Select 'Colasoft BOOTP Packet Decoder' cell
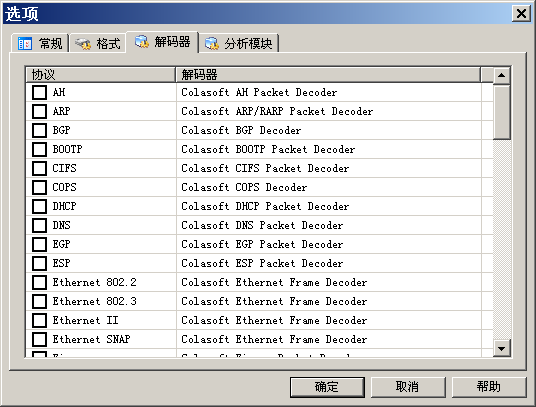The image size is (536, 407). (x=329, y=149)
